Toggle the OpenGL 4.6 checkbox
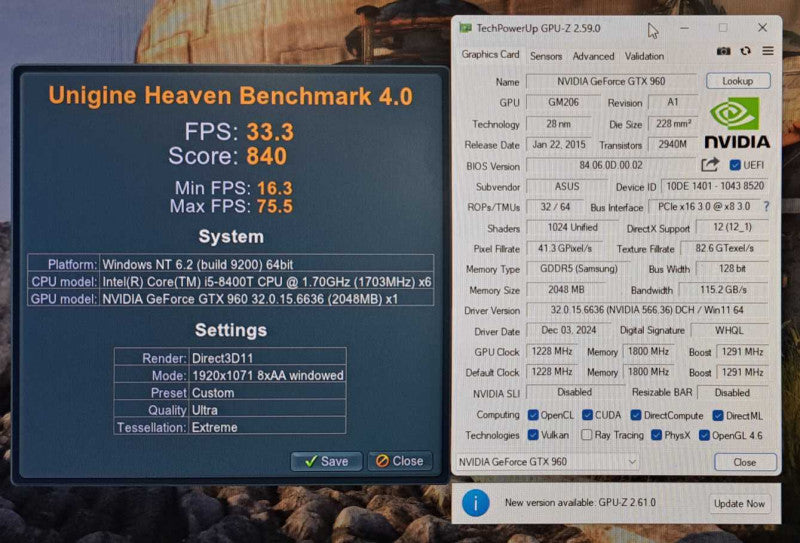Screen dimensions: 800x543 [704, 435]
